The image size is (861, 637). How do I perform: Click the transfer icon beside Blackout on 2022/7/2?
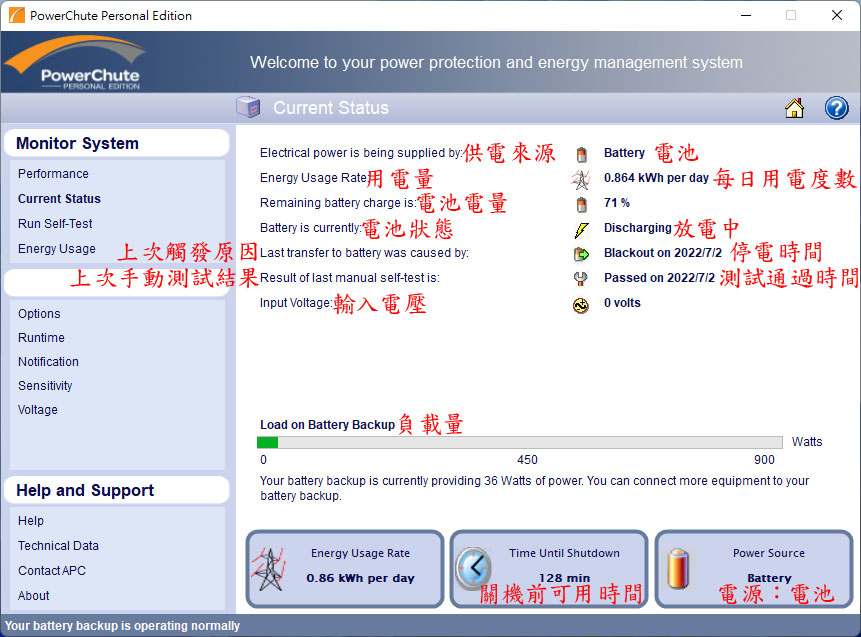(x=581, y=254)
